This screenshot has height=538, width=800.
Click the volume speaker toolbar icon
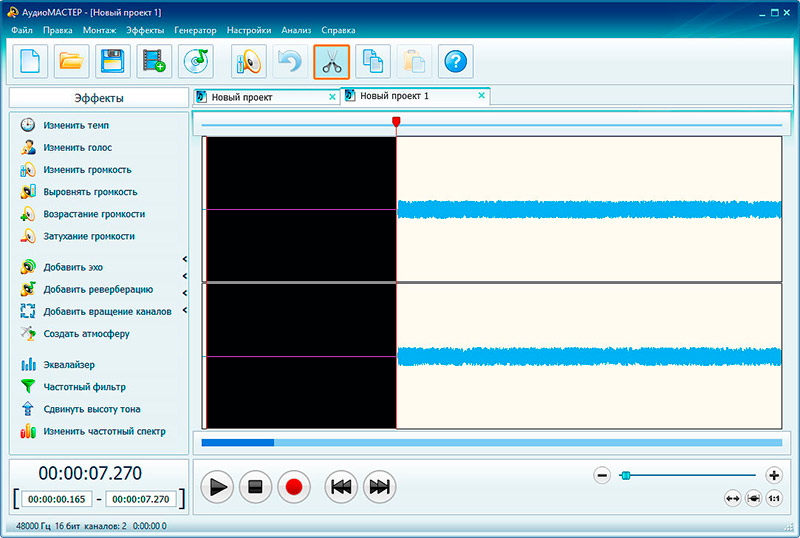(248, 61)
